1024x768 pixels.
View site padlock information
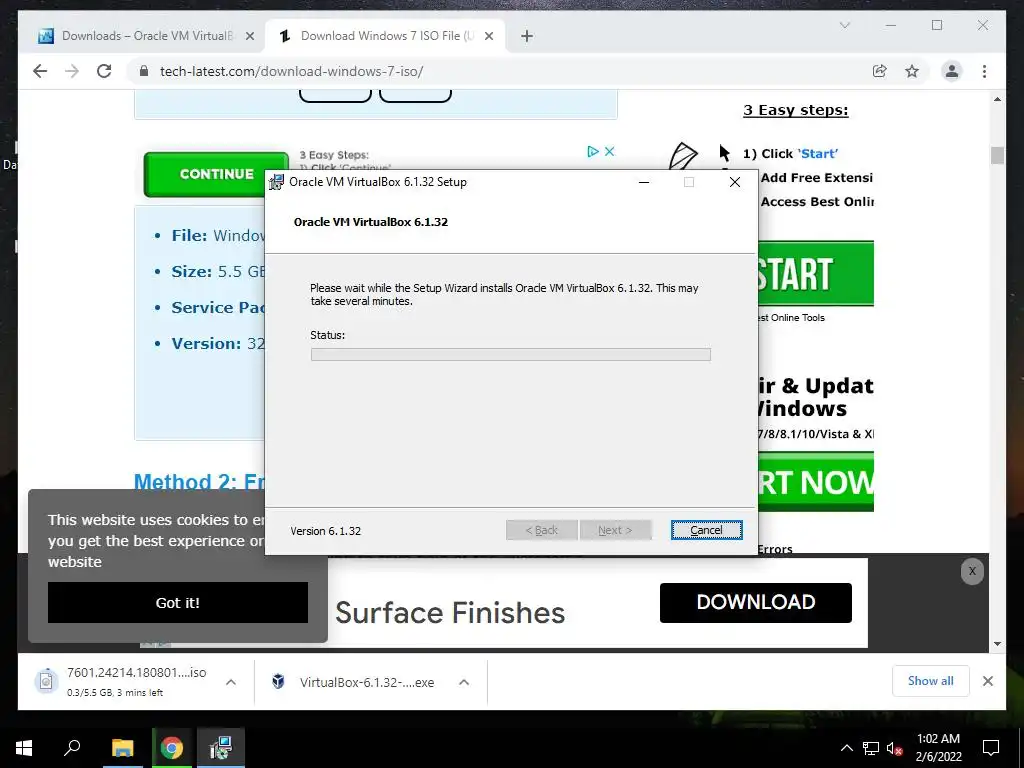click(x=144, y=71)
